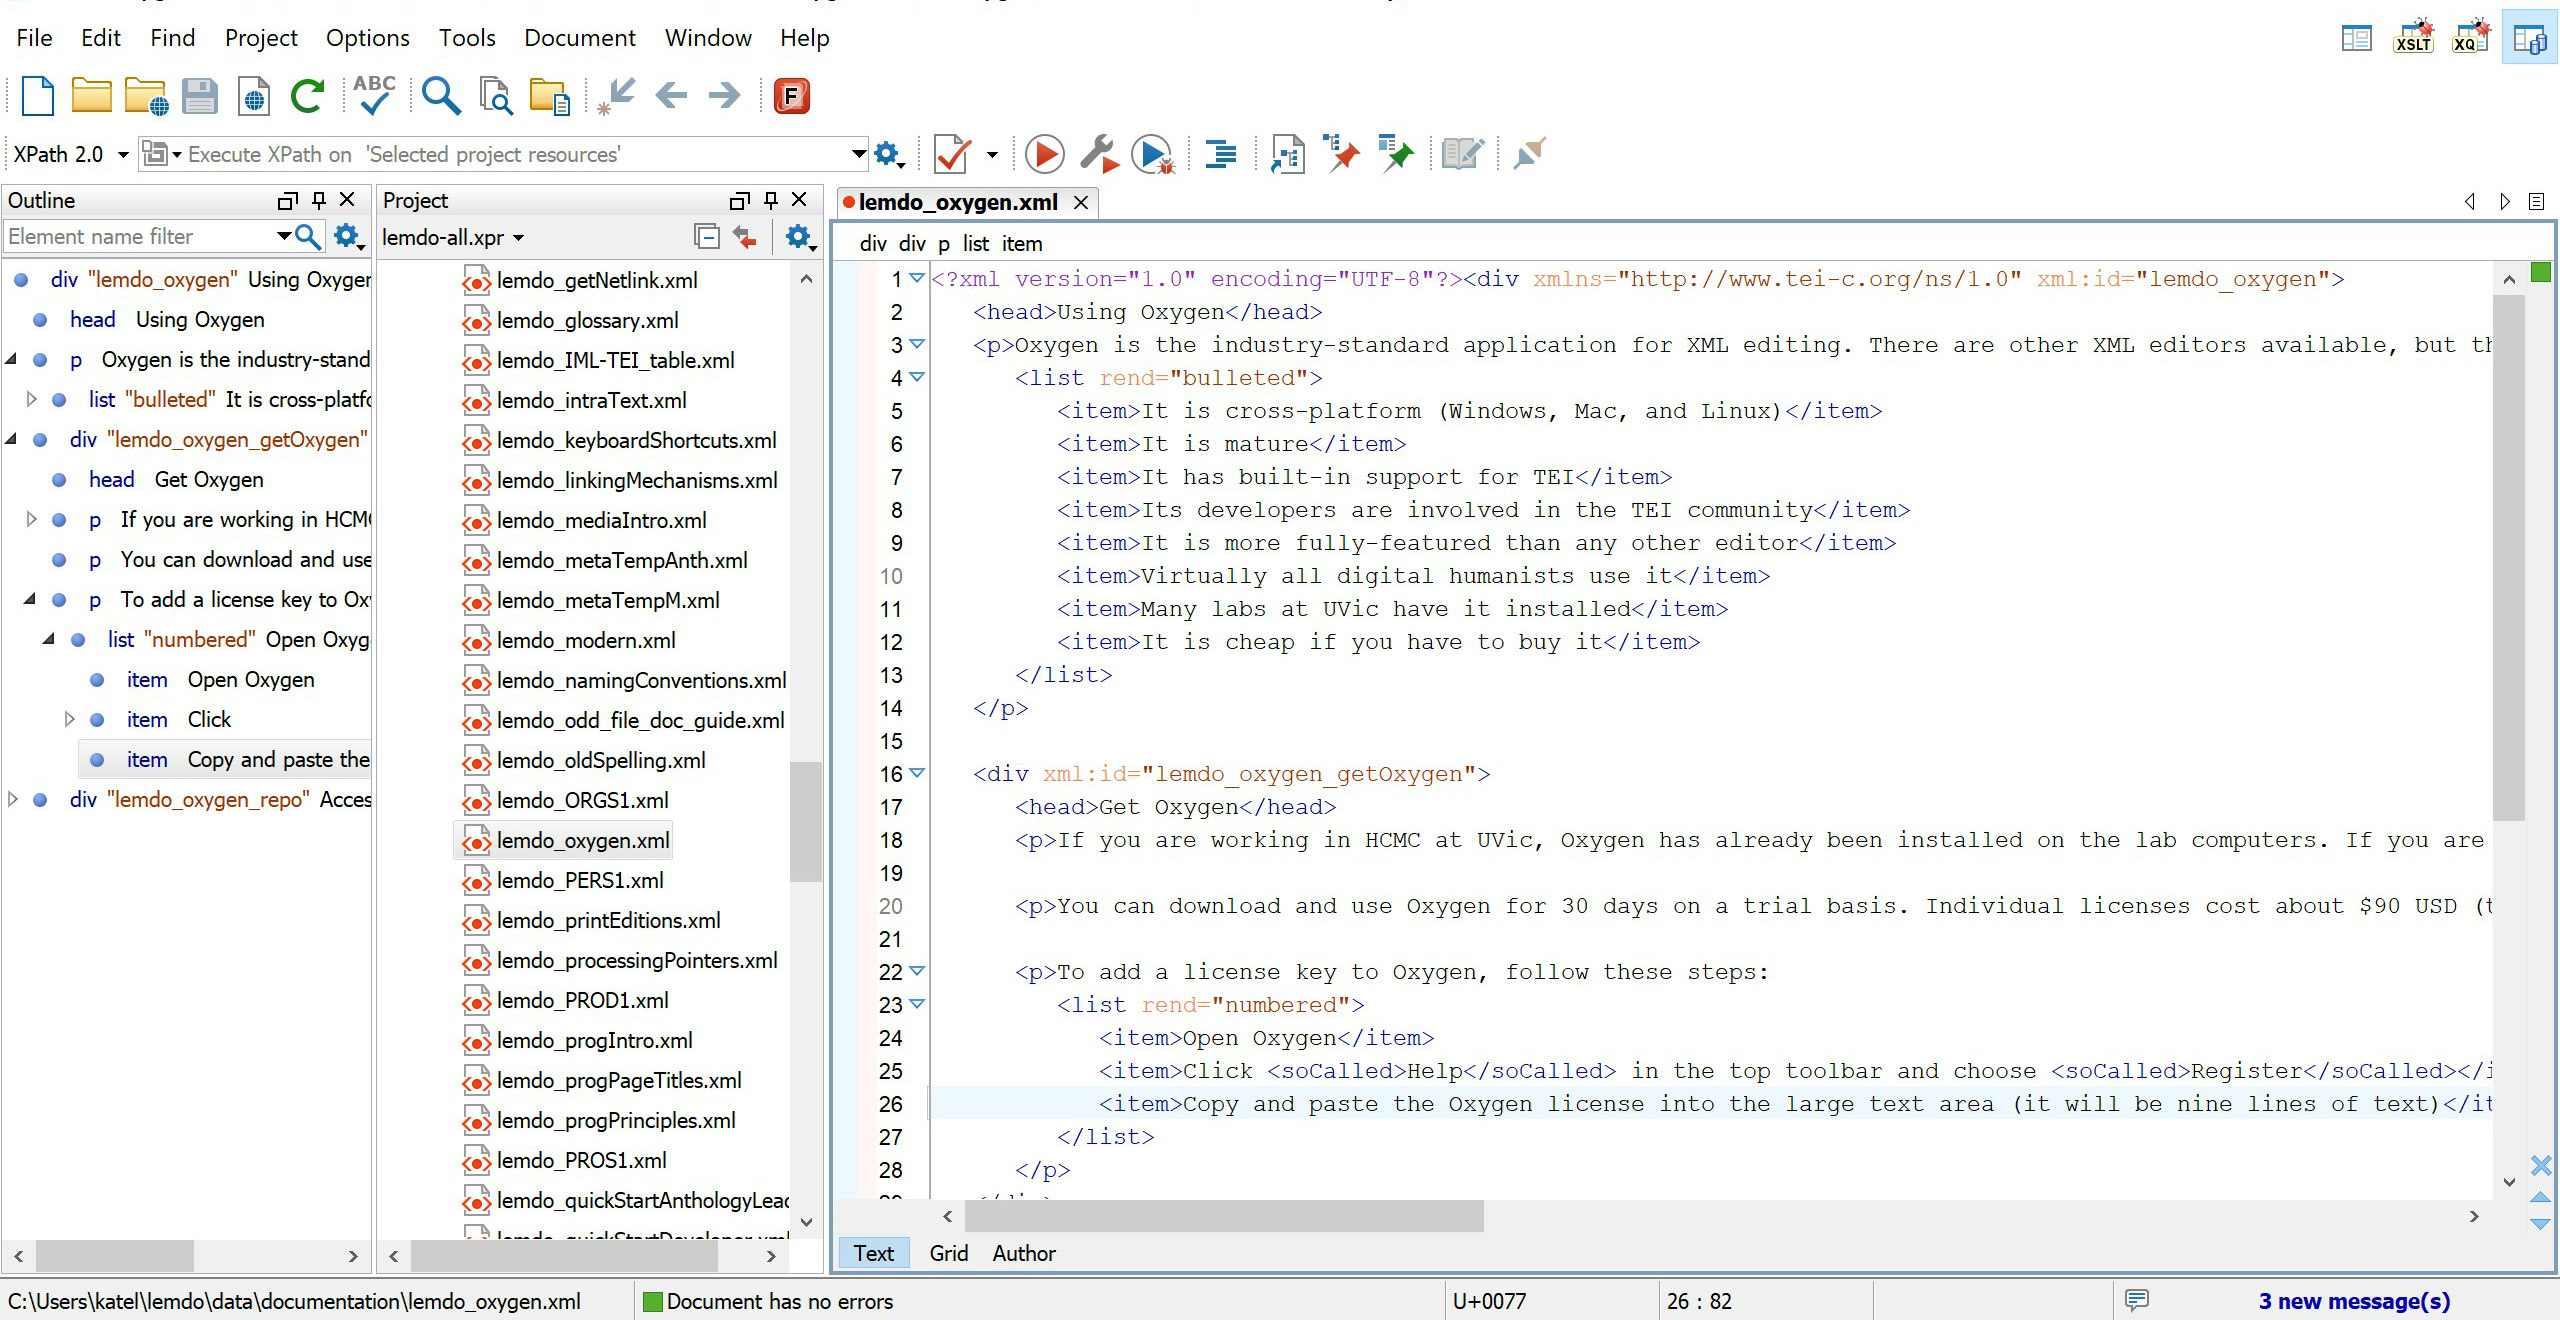Open the Document menu
Image resolution: width=2560 pixels, height=1320 pixels.
[579, 38]
